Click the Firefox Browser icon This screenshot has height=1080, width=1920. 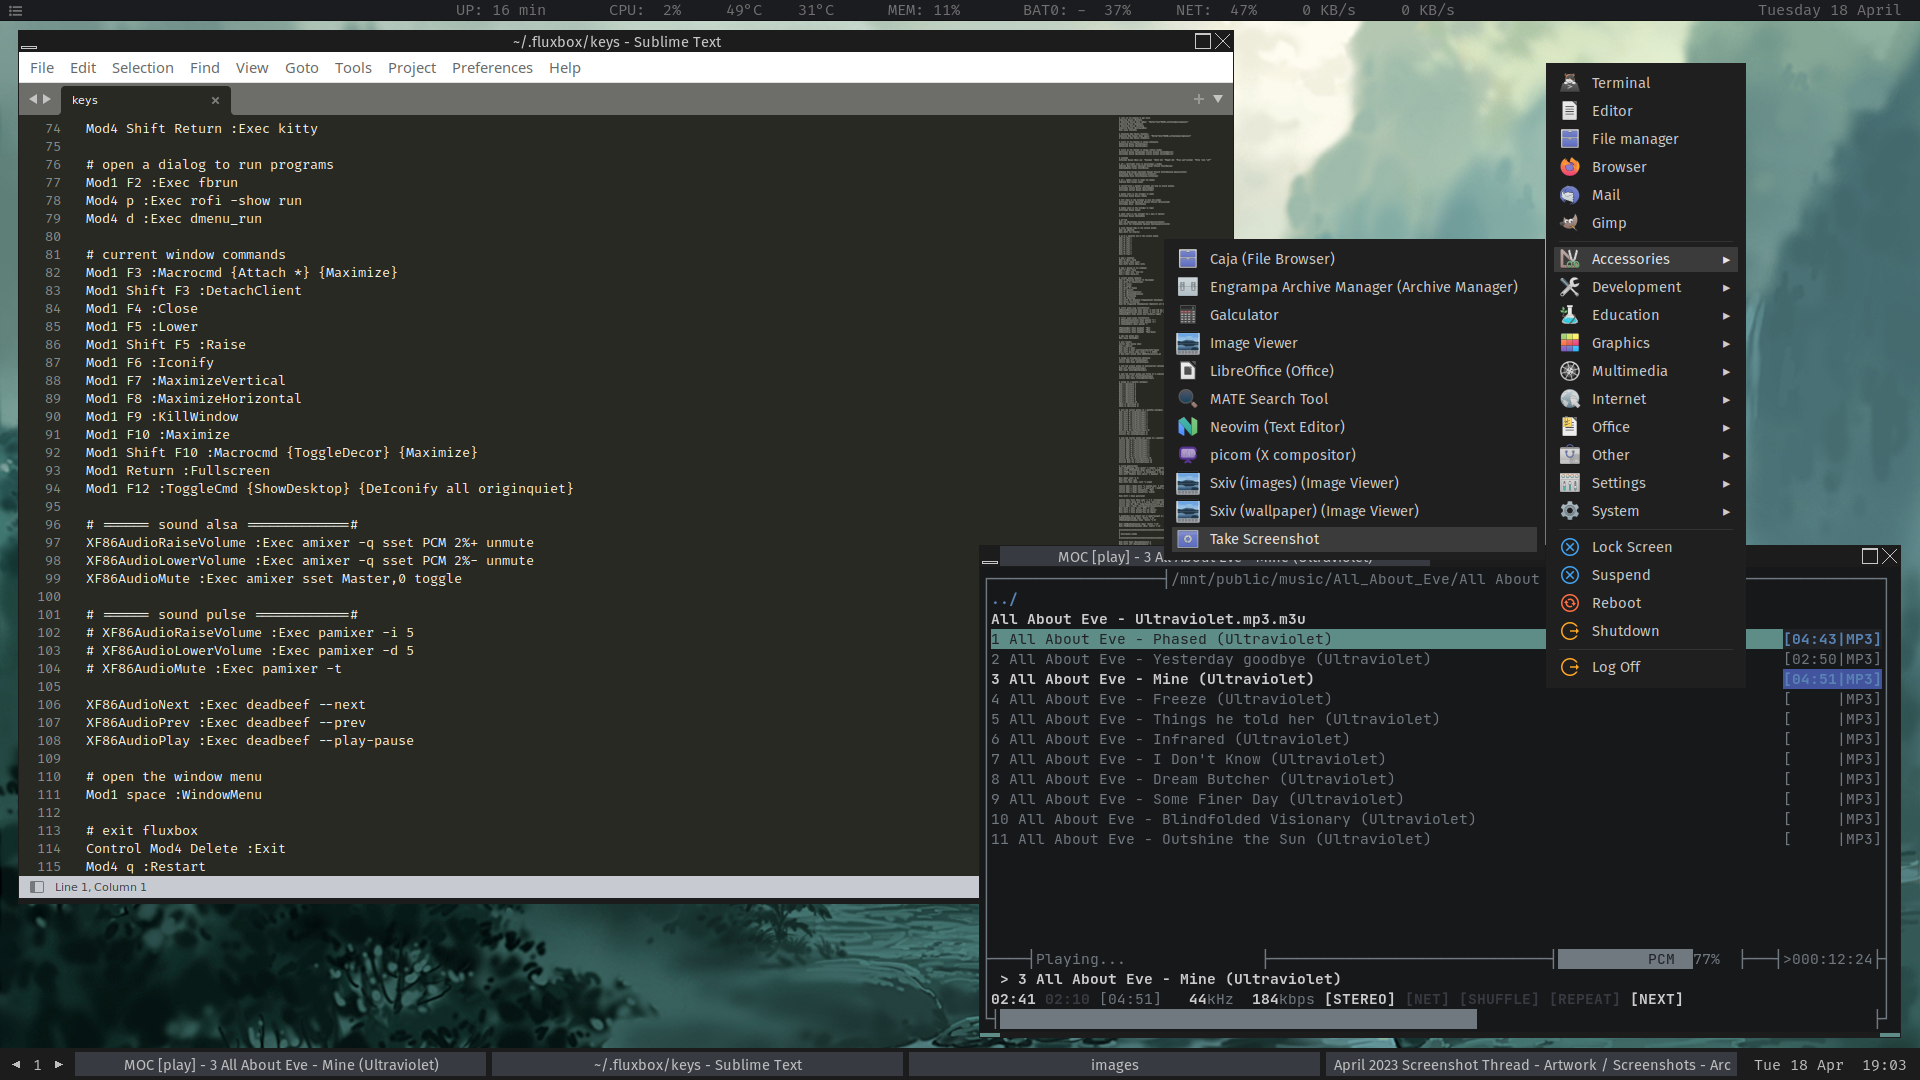point(1570,167)
